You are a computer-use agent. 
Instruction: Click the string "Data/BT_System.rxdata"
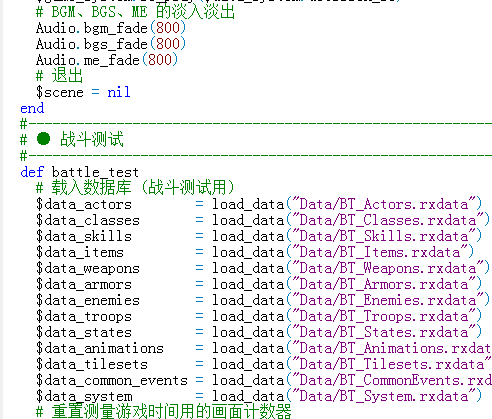[x=383, y=396]
